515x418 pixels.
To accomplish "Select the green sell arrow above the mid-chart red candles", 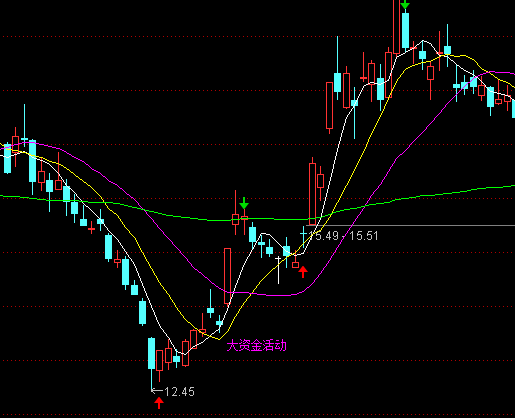I will 244,203.
